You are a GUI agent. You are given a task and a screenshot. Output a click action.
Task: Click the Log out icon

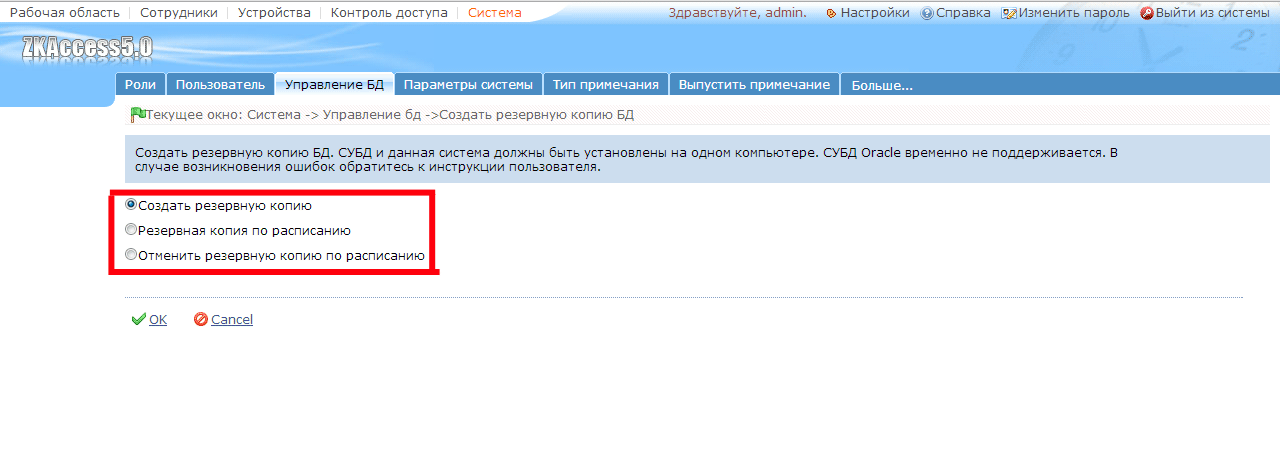pyautogui.click(x=1147, y=13)
